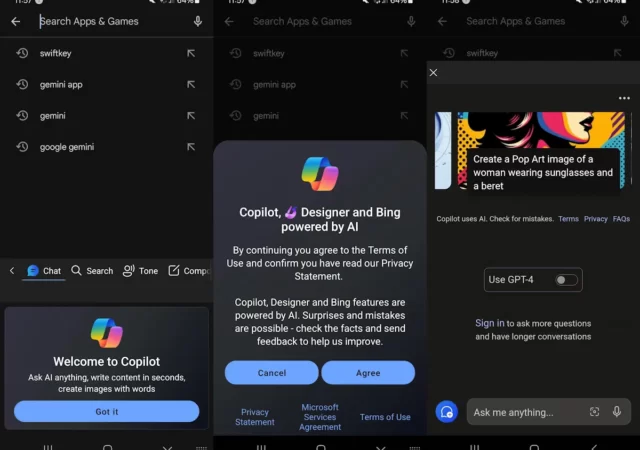Tap the partially visible prompt card on left
Image resolution: width=640 pixels, height=450 pixels.
(443, 150)
